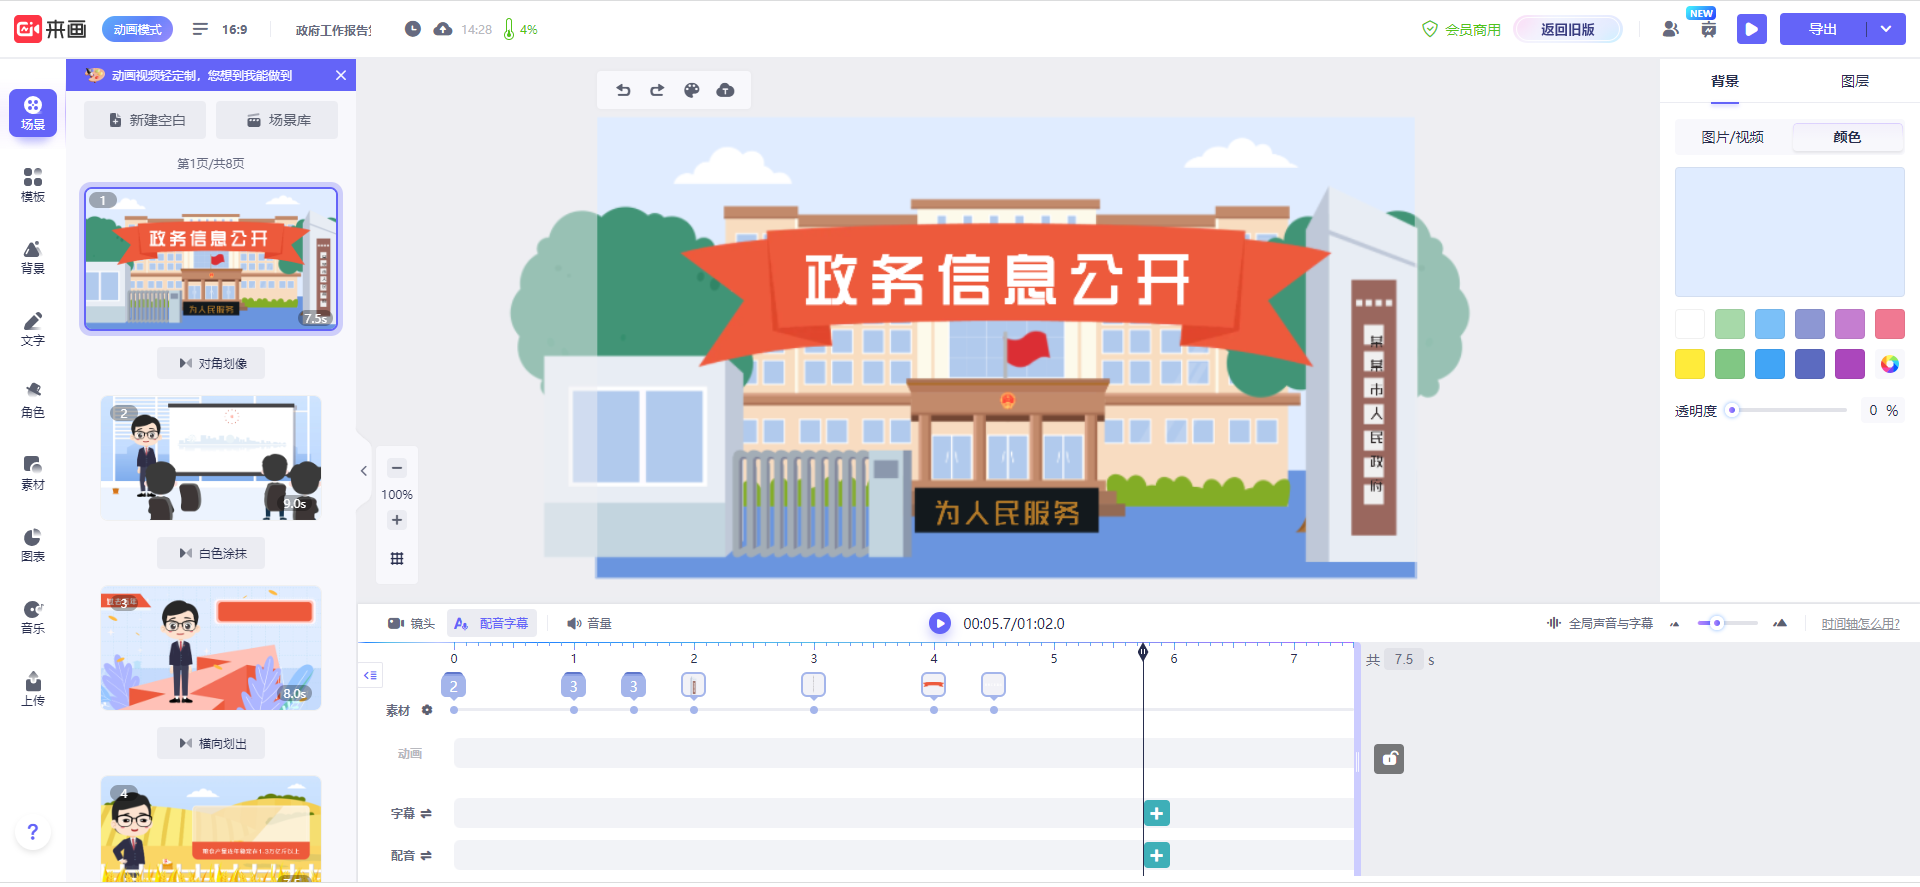Open the 对角划像 transition selector
This screenshot has width=1920, height=887.
(211, 363)
